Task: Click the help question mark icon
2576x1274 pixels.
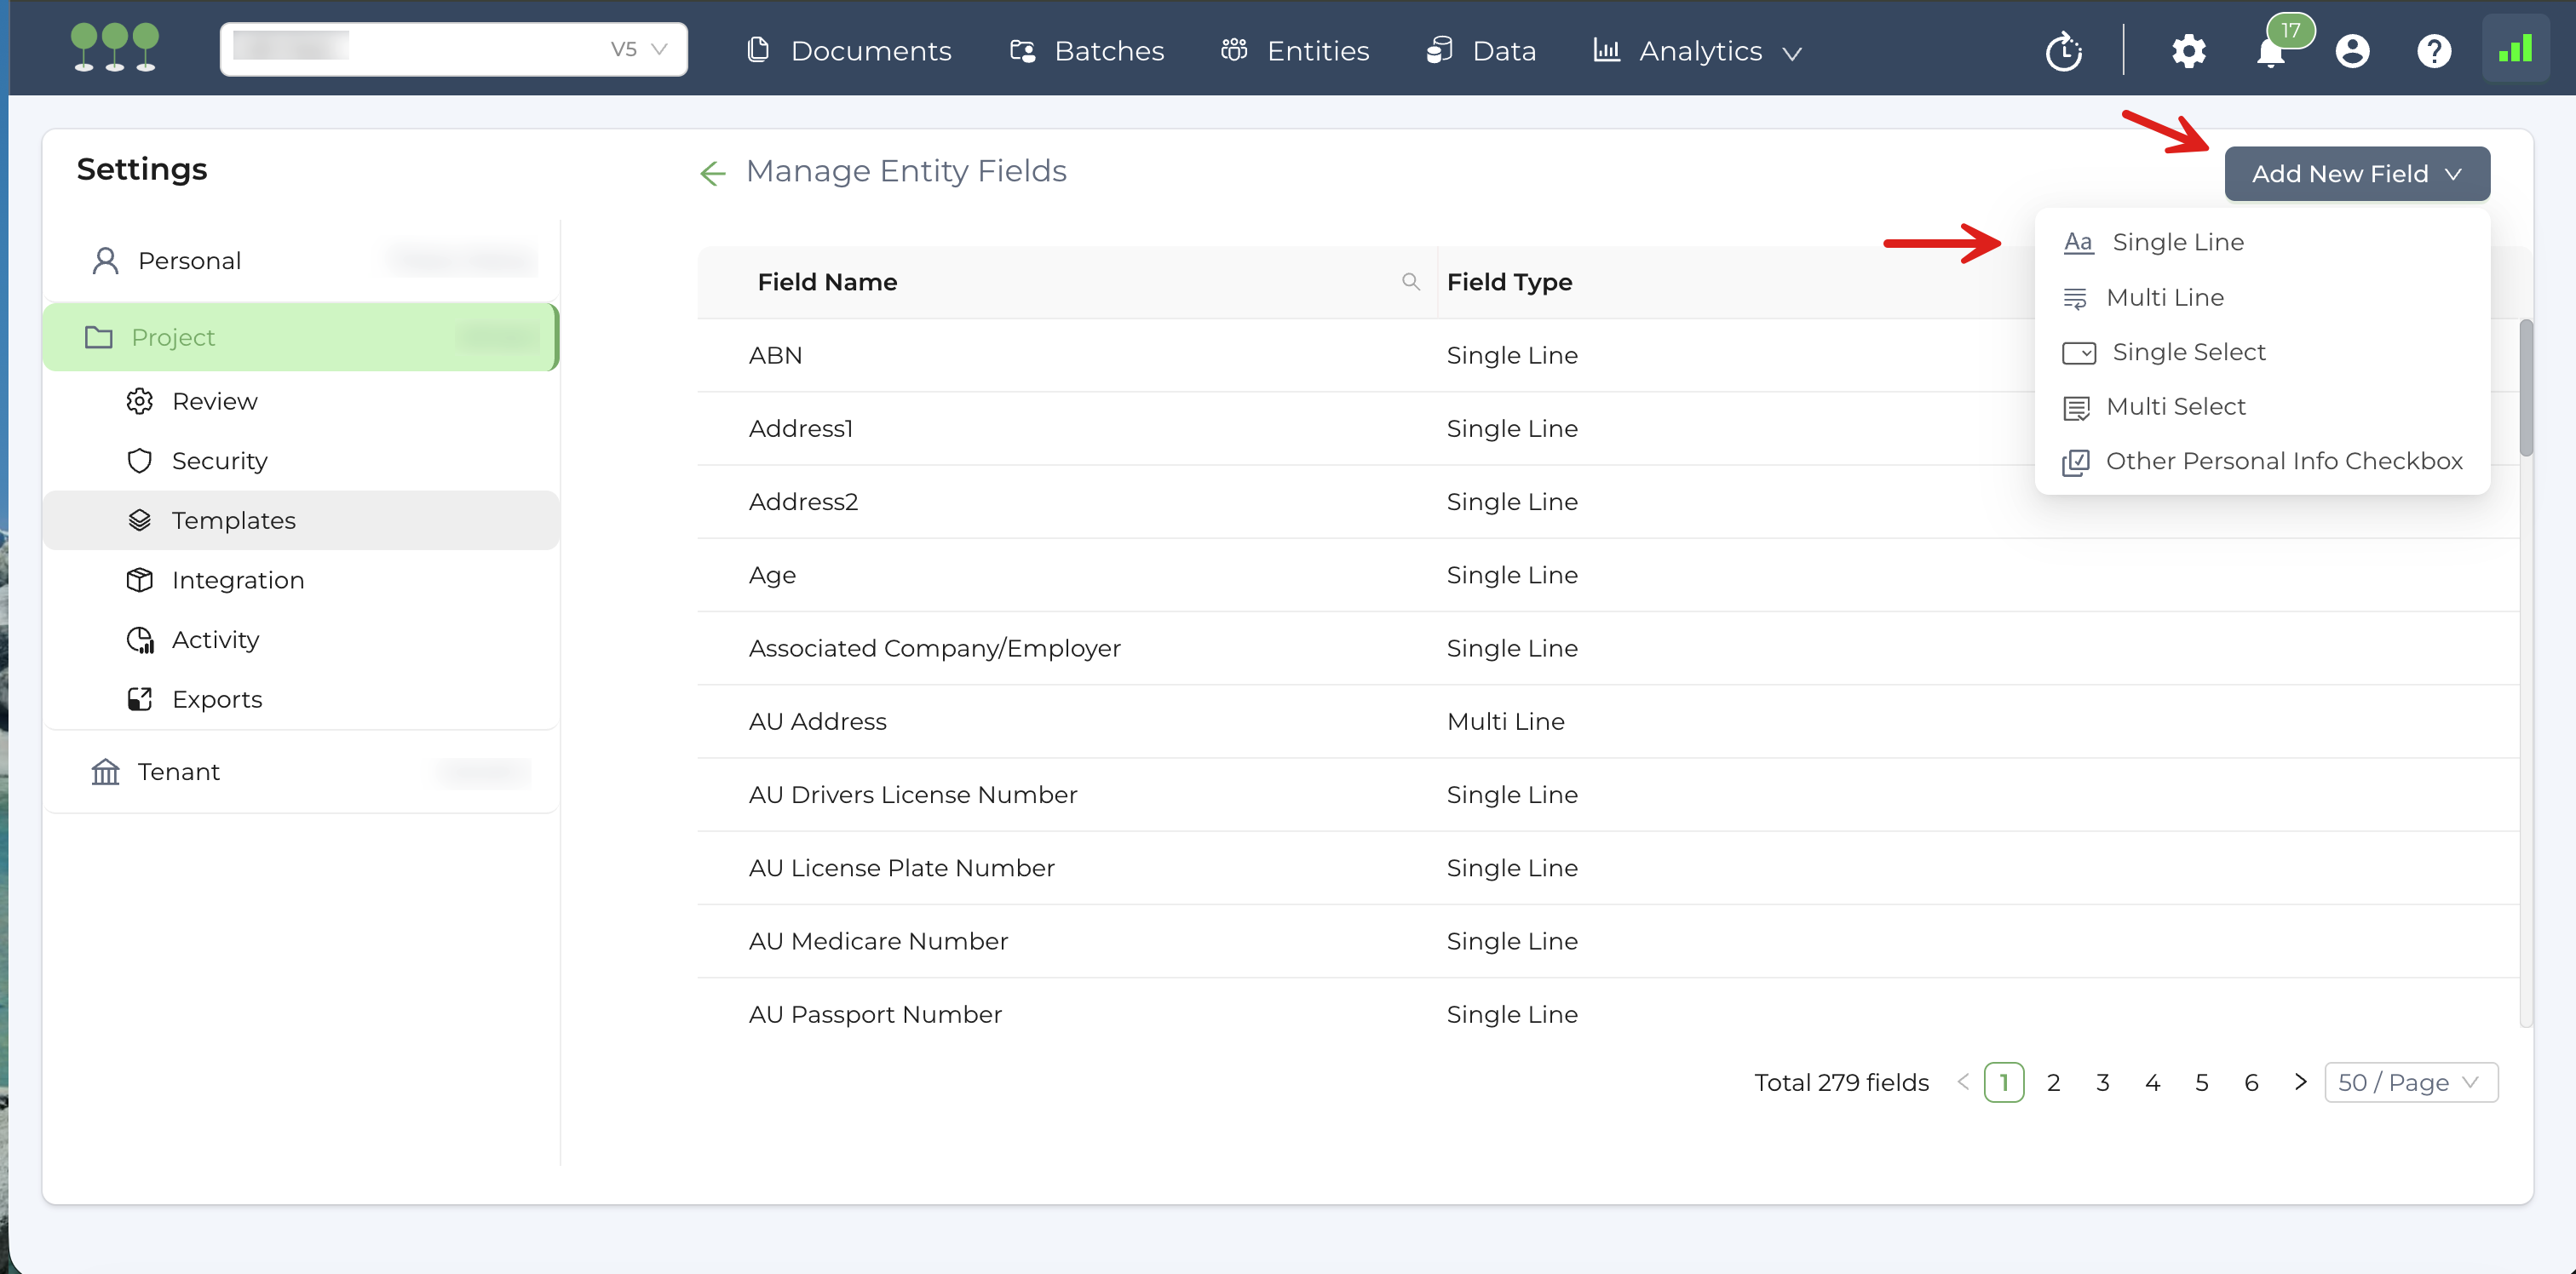Action: pyautogui.click(x=2433, y=51)
